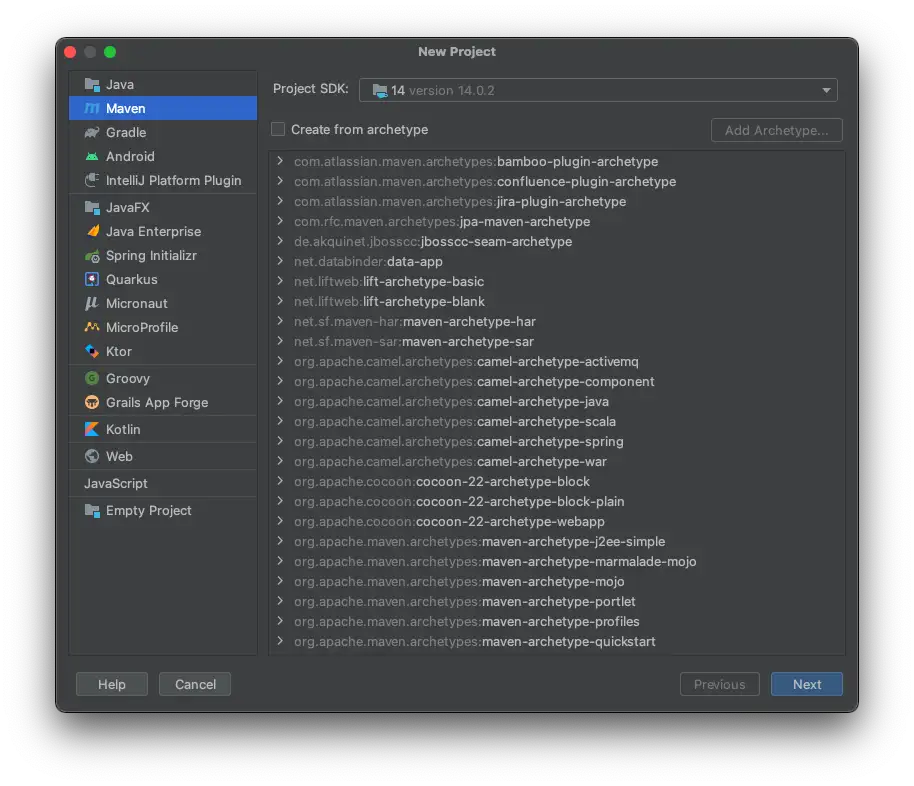Click the Previous button
The width and height of the screenshot is (914, 786).
(x=719, y=684)
